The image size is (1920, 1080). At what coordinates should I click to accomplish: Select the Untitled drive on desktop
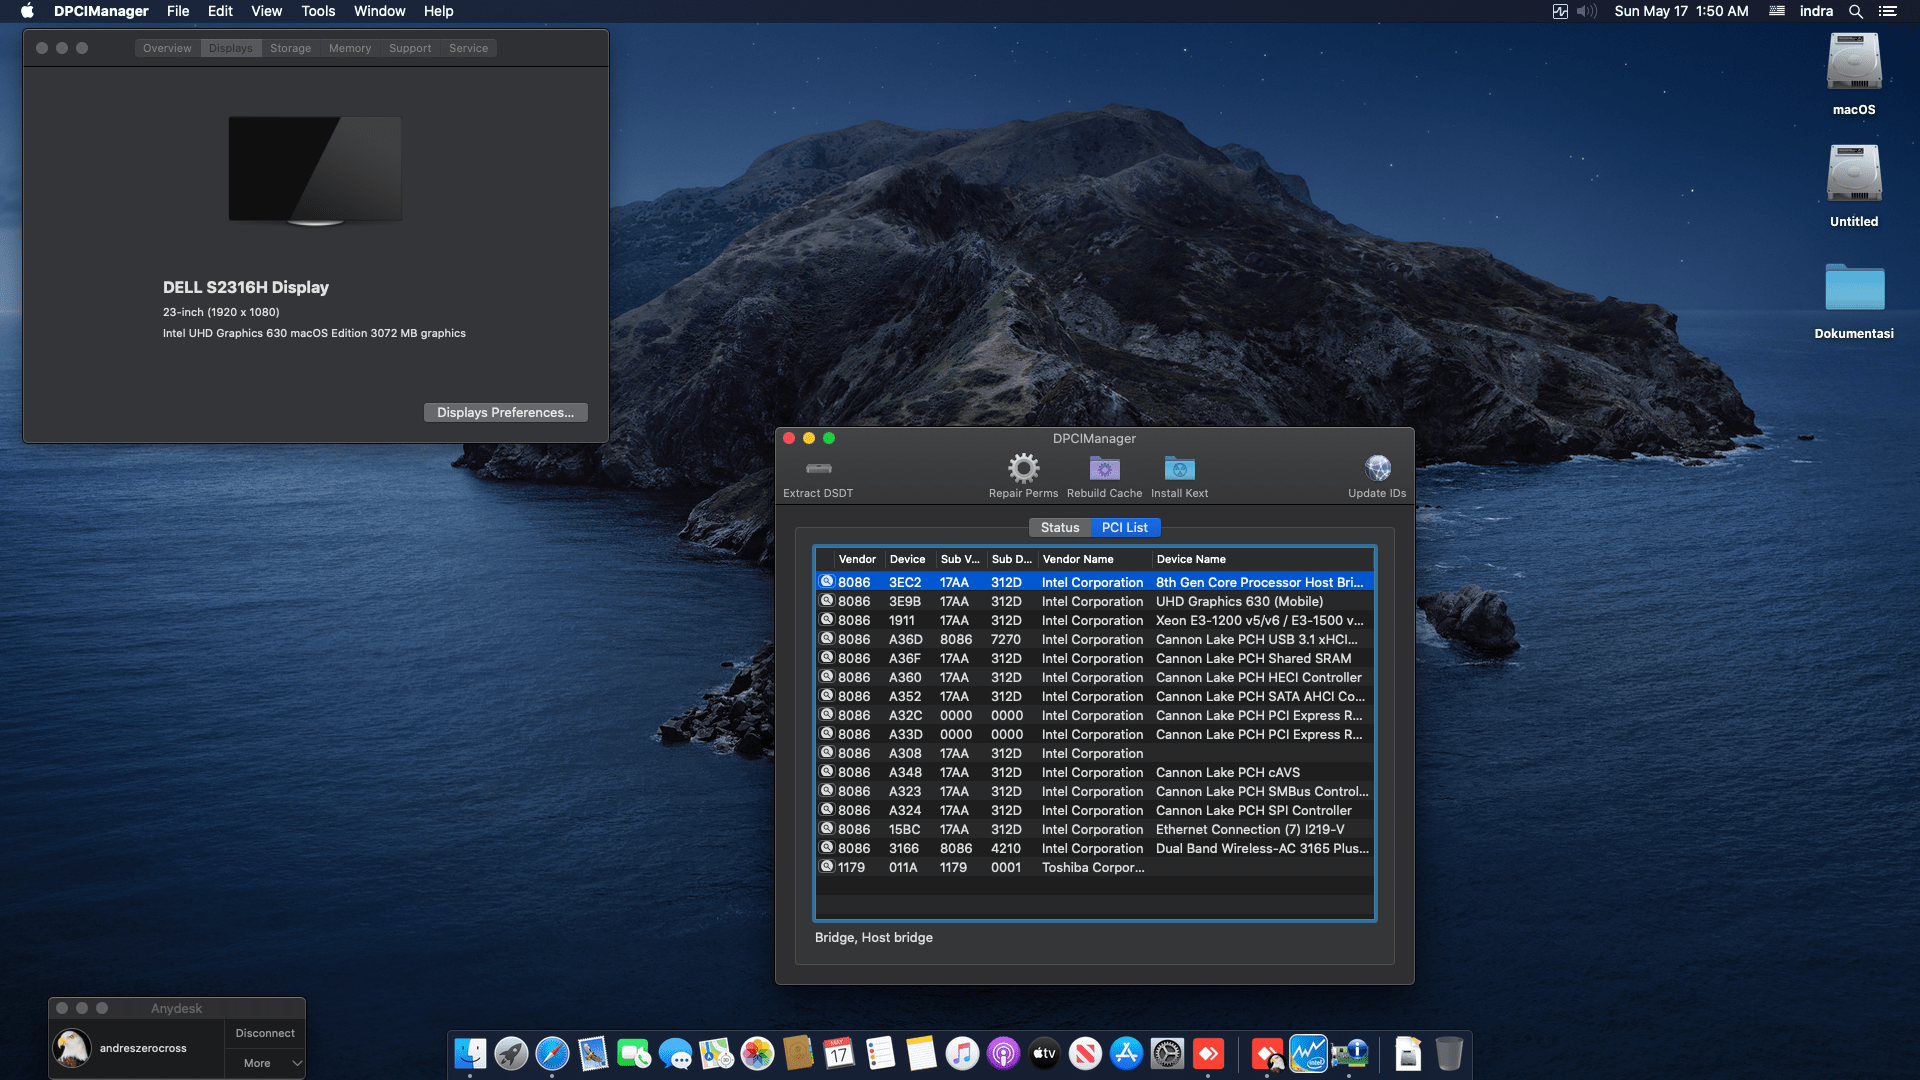(1854, 175)
